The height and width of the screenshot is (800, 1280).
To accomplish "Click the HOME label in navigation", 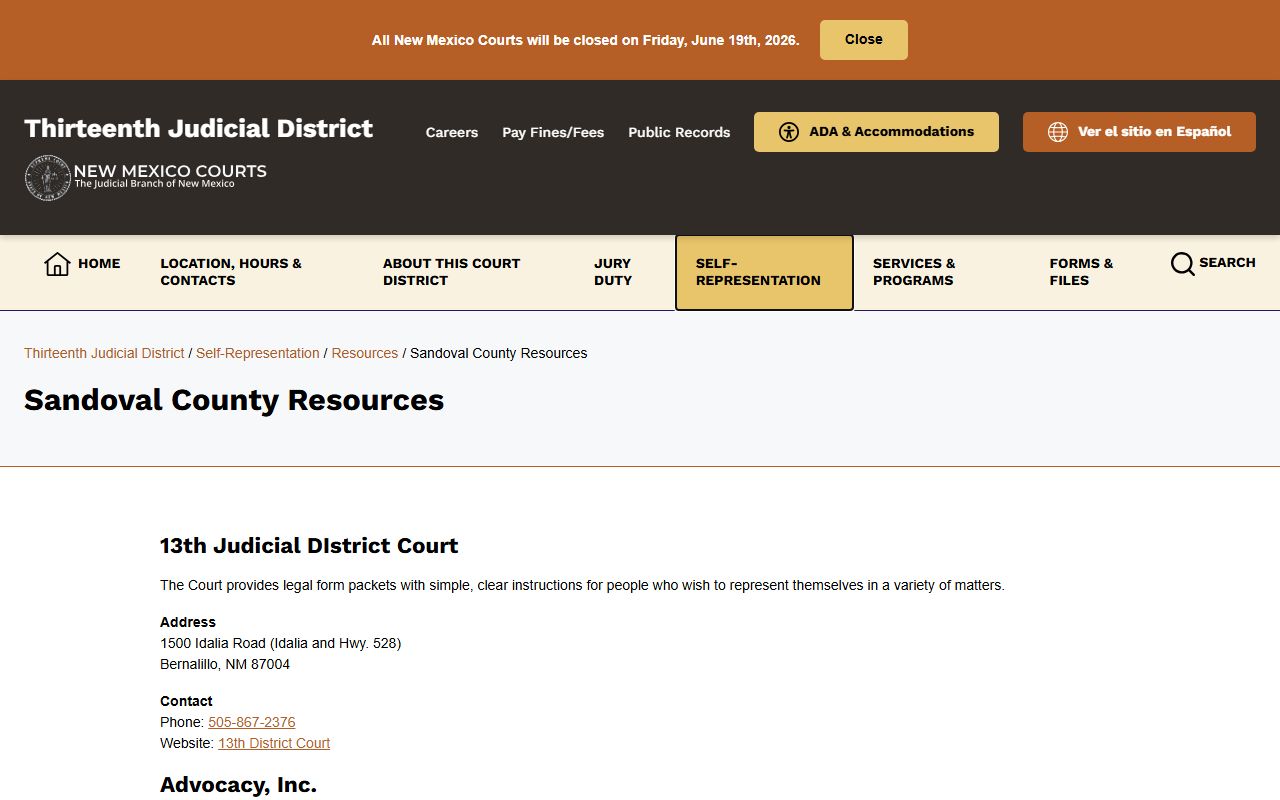I will [x=99, y=263].
